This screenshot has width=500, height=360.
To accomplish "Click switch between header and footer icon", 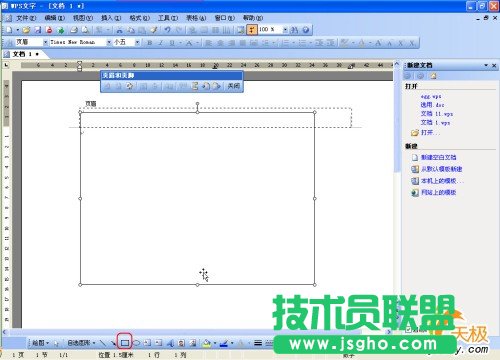I will [194, 86].
